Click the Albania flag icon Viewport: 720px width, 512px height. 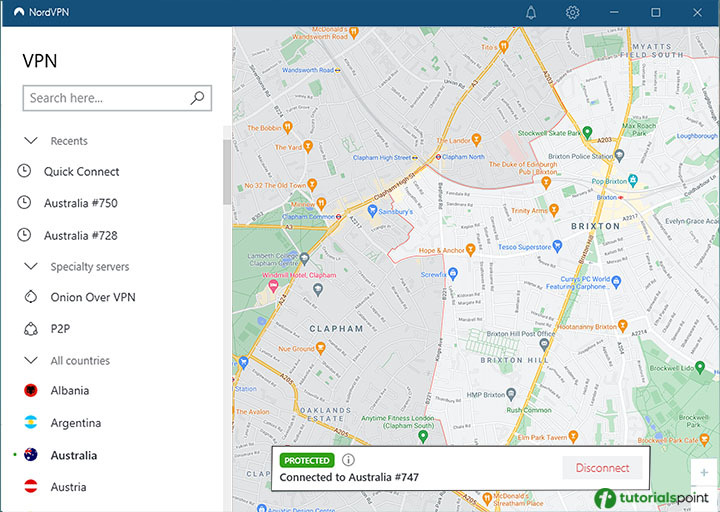(x=30, y=390)
